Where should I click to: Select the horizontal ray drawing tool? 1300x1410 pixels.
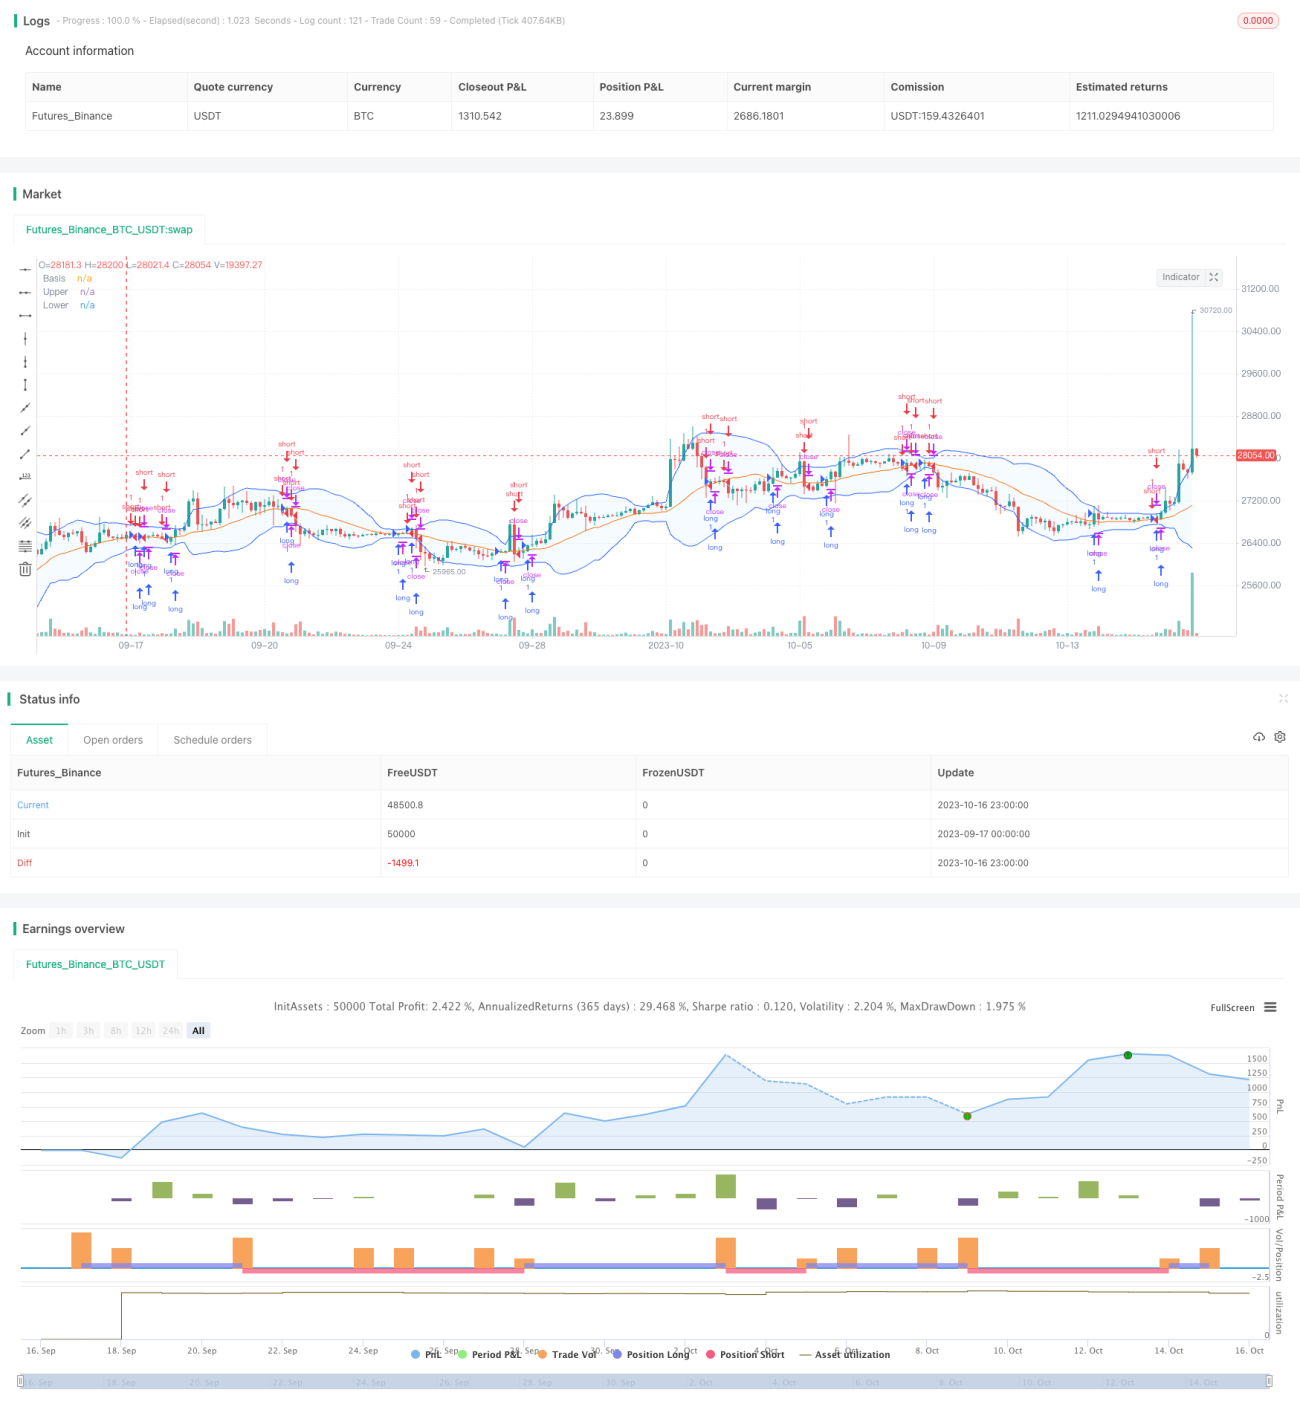click(x=25, y=292)
